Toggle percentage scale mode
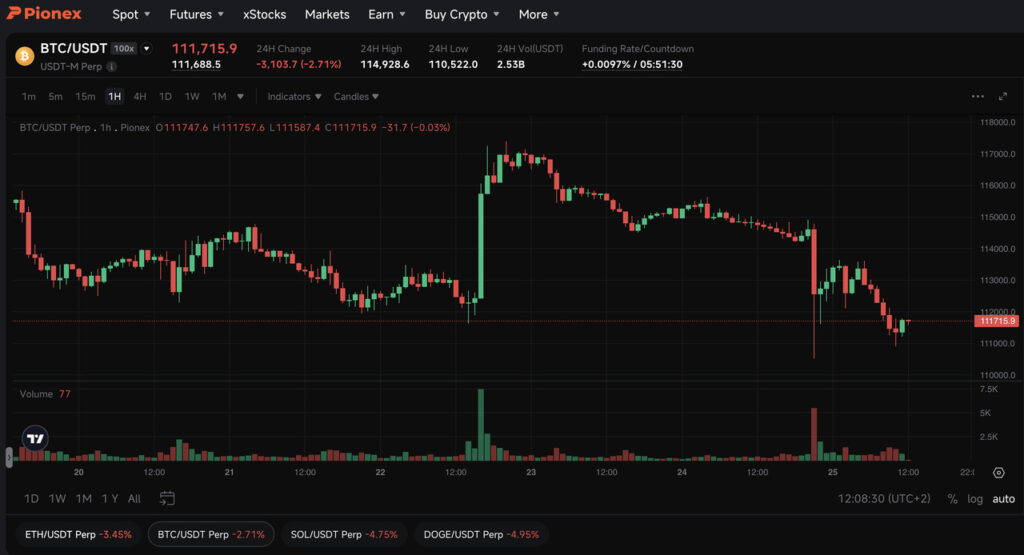1024x555 pixels. (952, 499)
